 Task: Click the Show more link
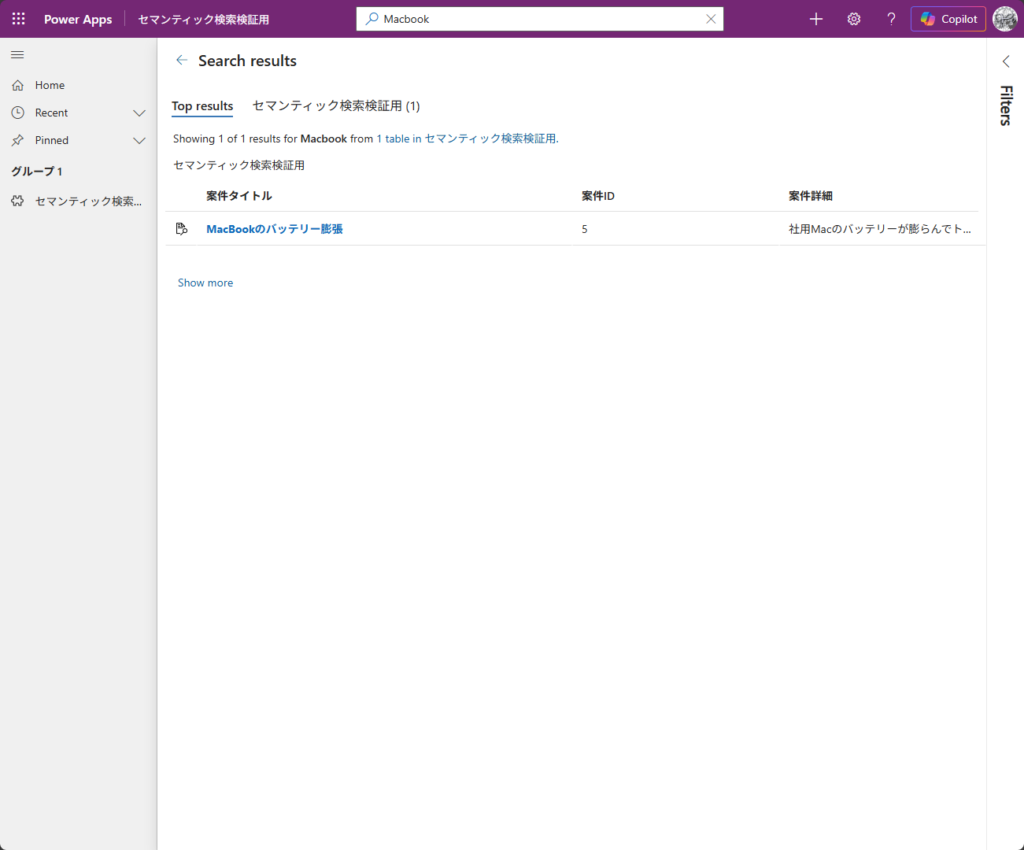pyautogui.click(x=205, y=283)
